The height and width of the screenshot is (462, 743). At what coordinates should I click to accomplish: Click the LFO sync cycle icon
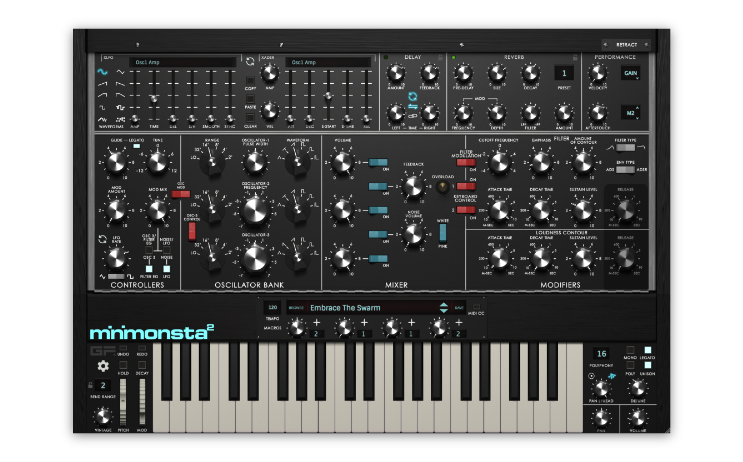[x=249, y=62]
